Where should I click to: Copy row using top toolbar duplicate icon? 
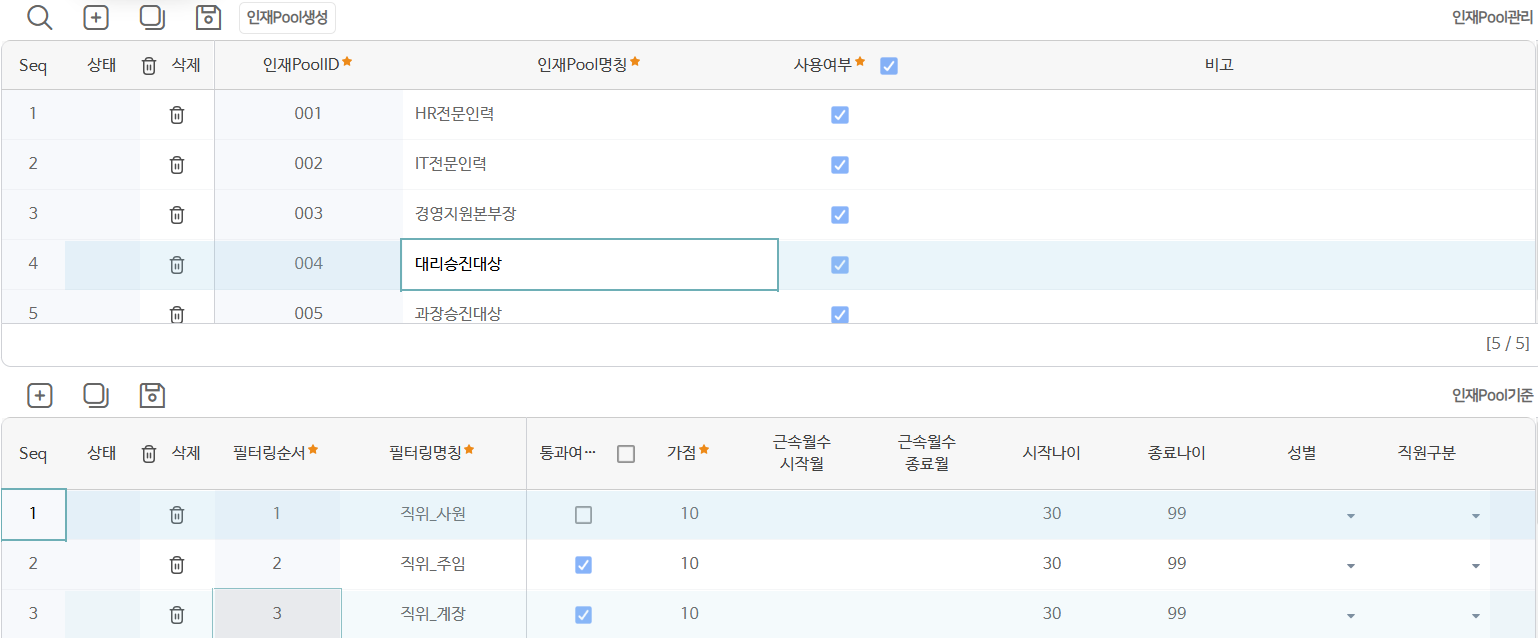point(152,17)
